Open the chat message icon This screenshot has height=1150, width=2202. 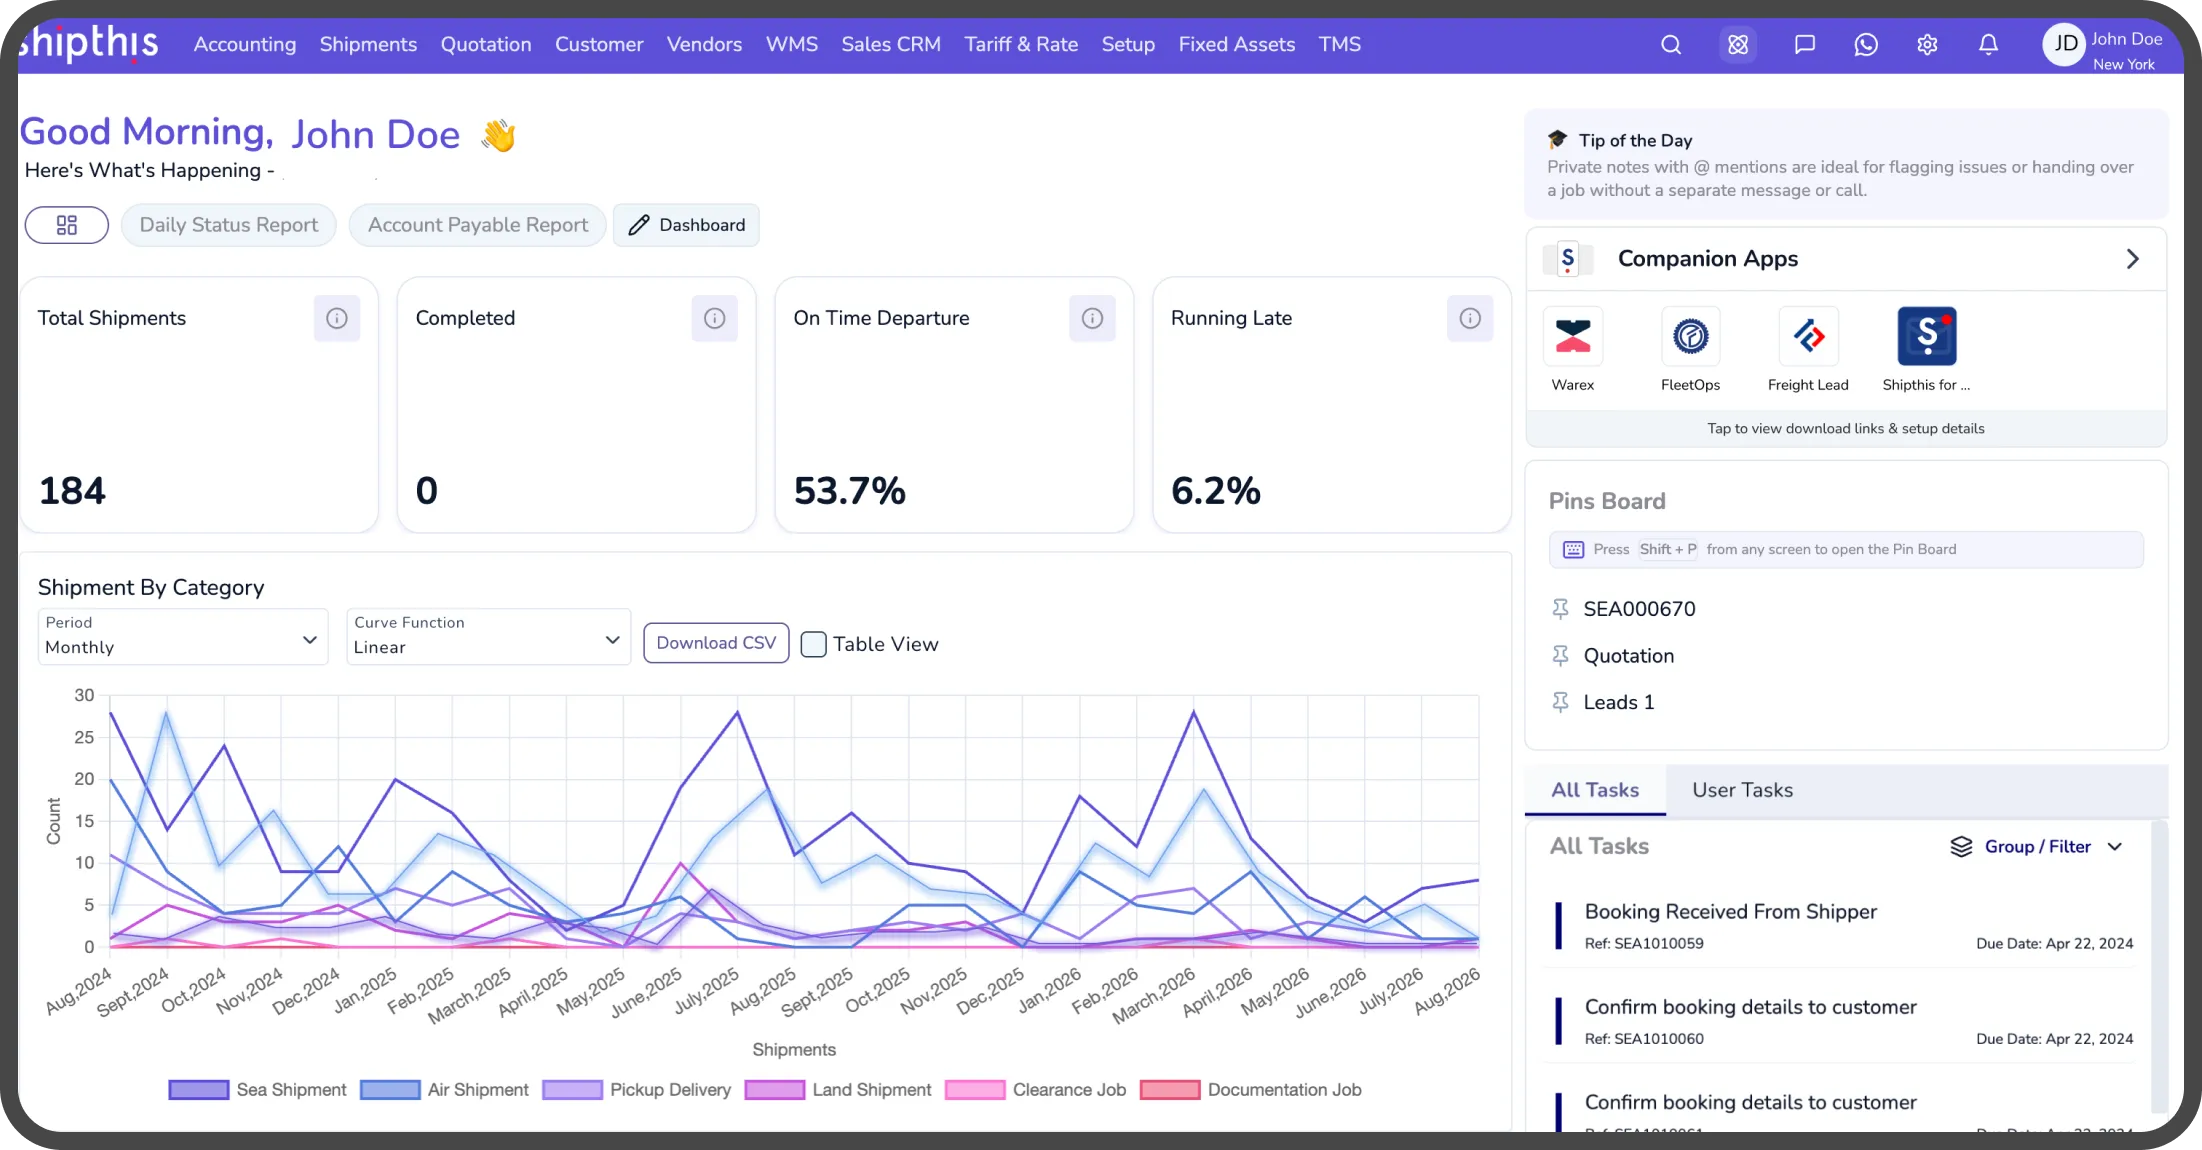pyautogui.click(x=1804, y=45)
